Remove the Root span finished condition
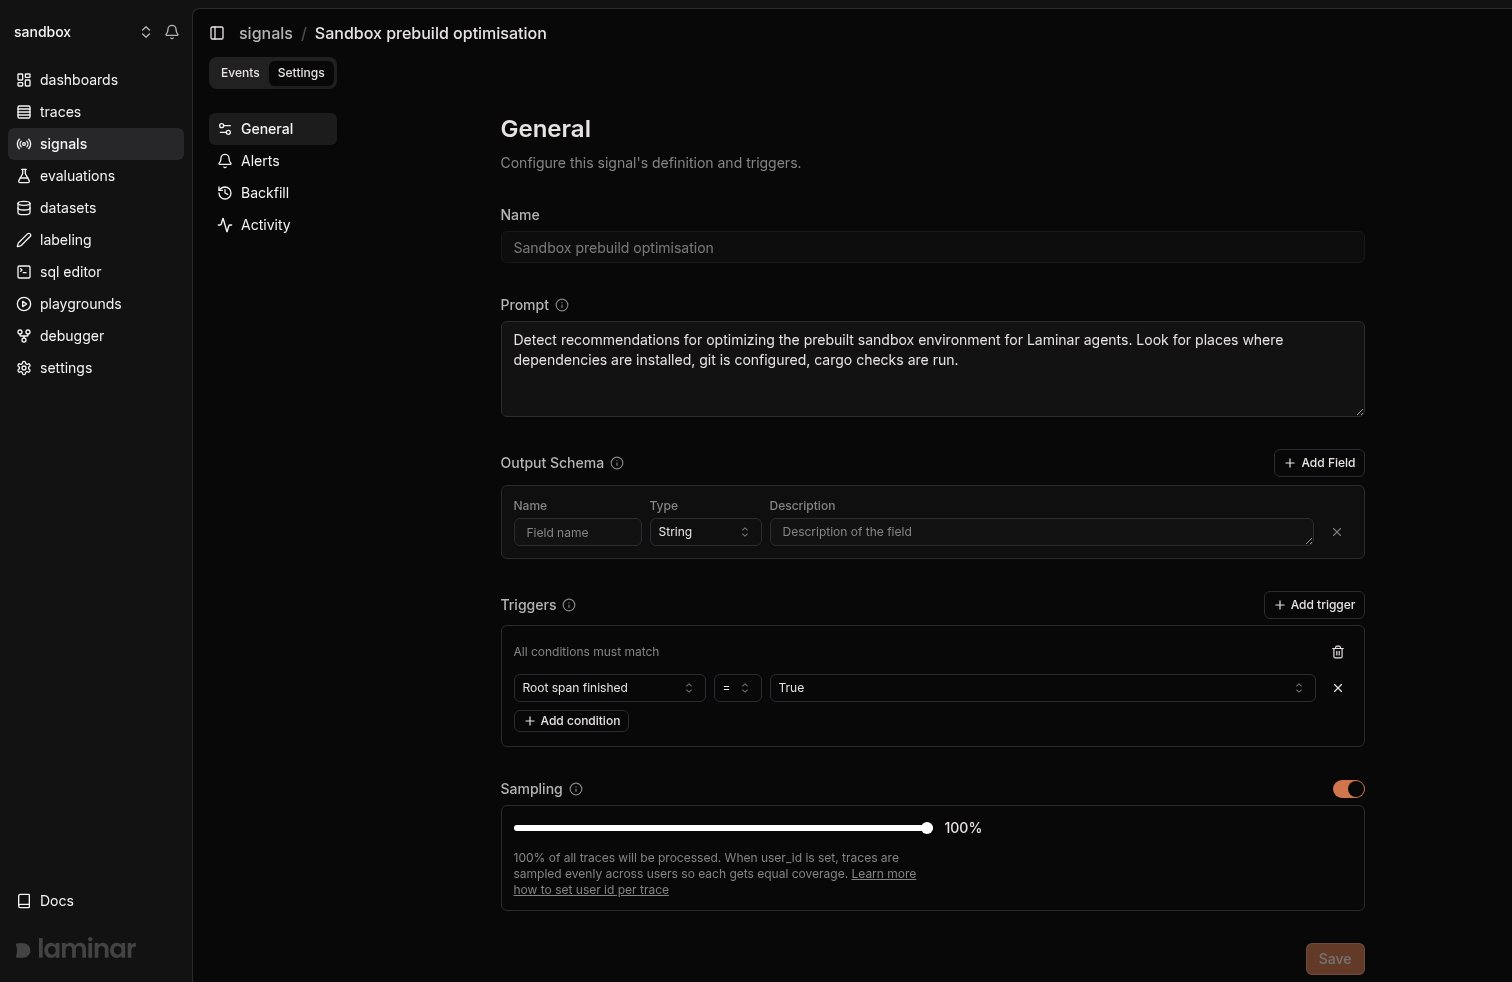The height and width of the screenshot is (982, 1512). [1338, 688]
